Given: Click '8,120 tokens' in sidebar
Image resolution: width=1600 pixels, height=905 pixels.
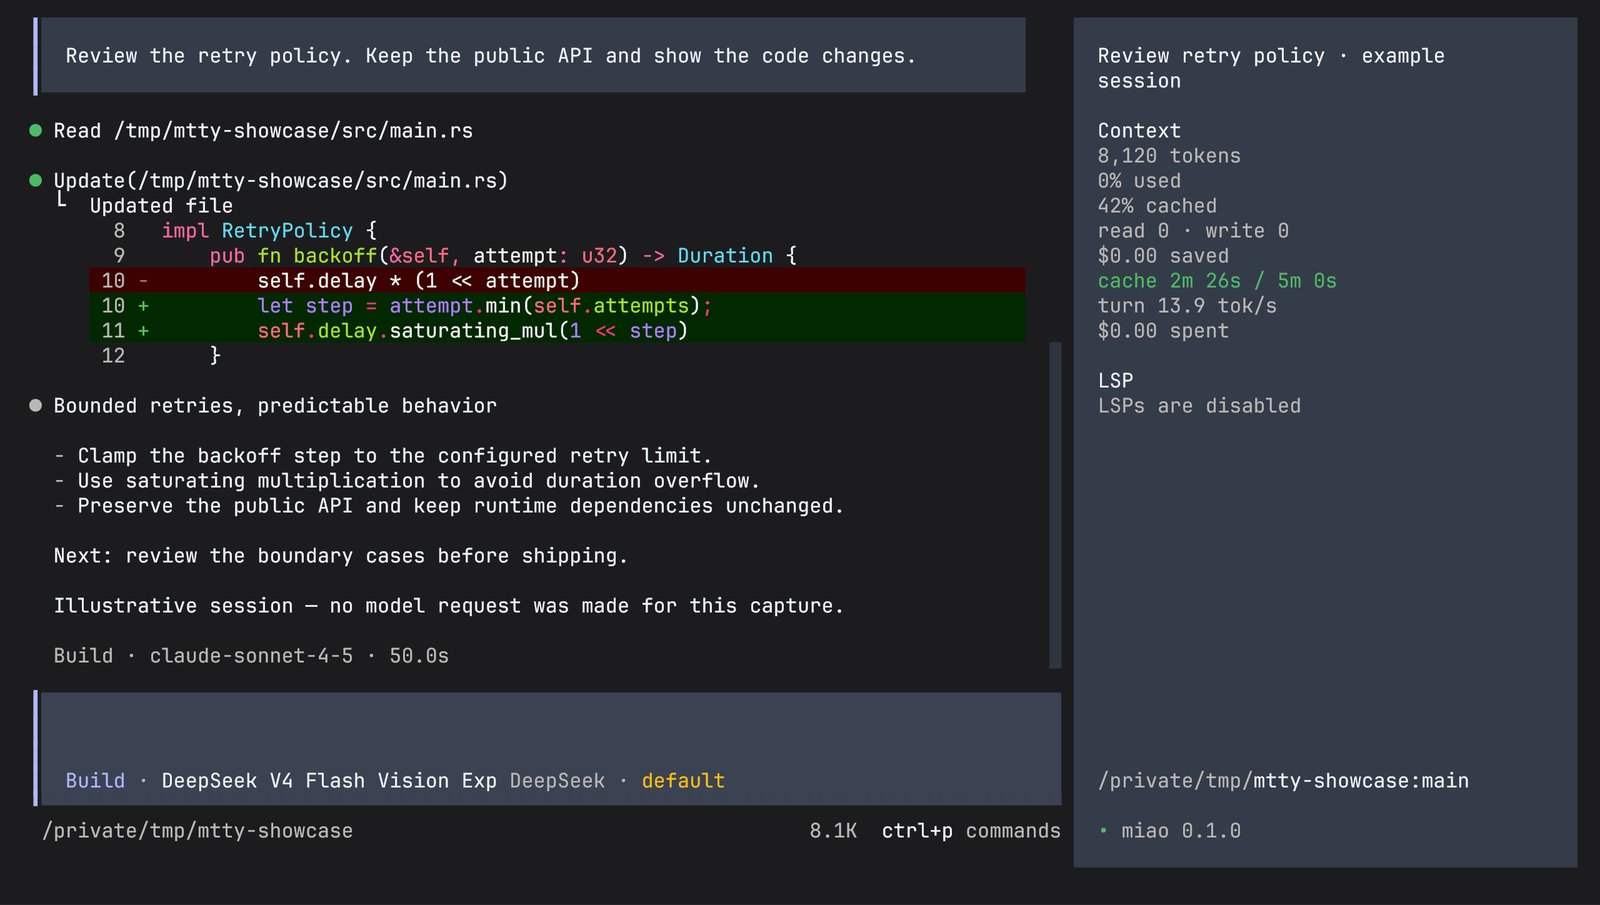Looking at the screenshot, I should (x=1169, y=156).
